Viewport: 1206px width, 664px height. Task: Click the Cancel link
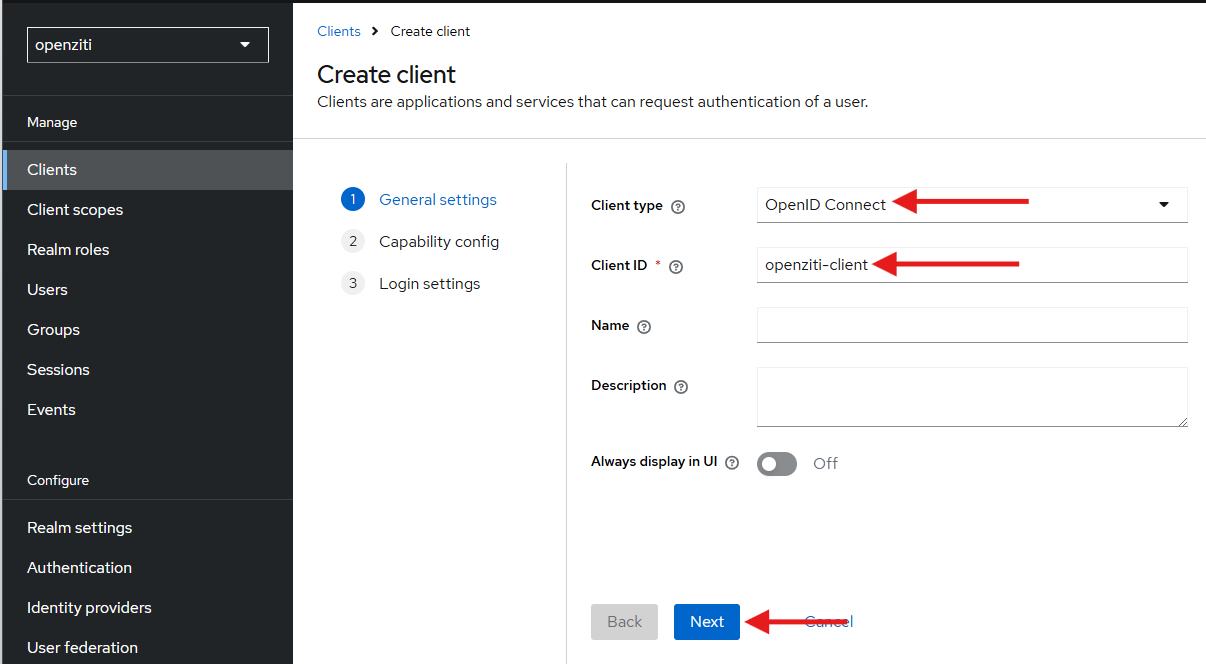click(828, 621)
